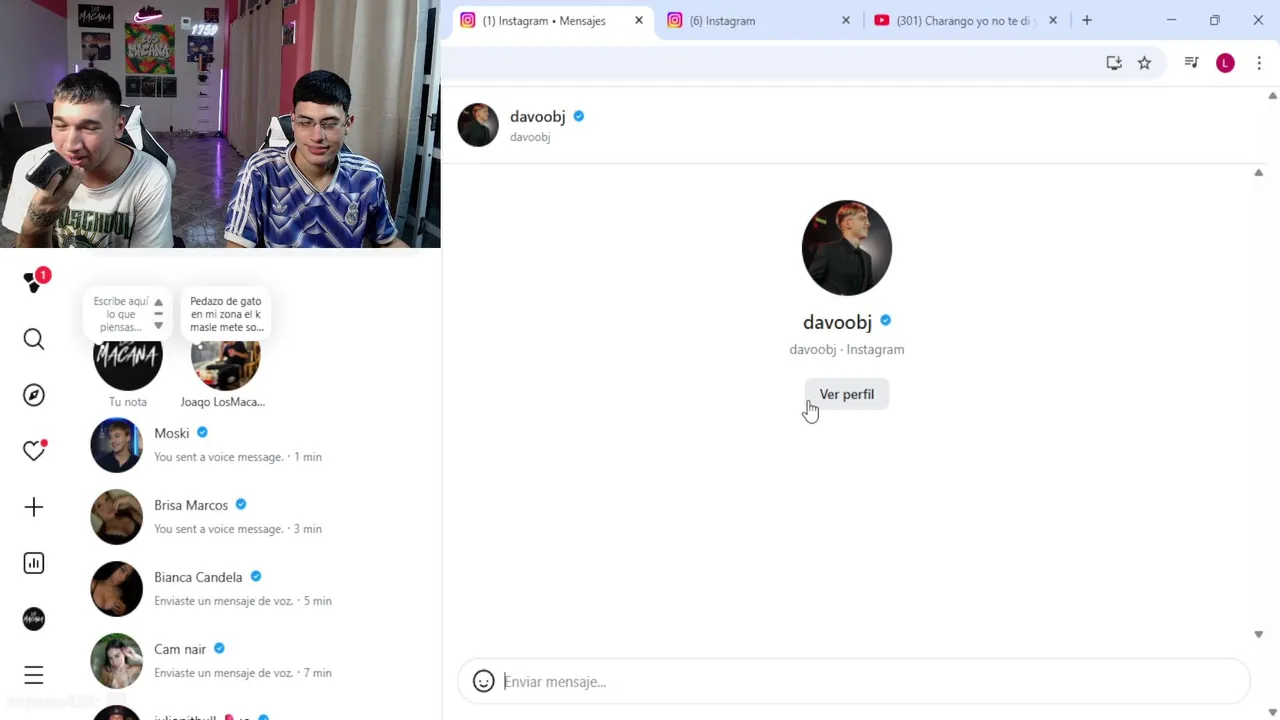The image size is (1280, 720).
Task: Bookmark page with the star icon
Action: [1145, 63]
